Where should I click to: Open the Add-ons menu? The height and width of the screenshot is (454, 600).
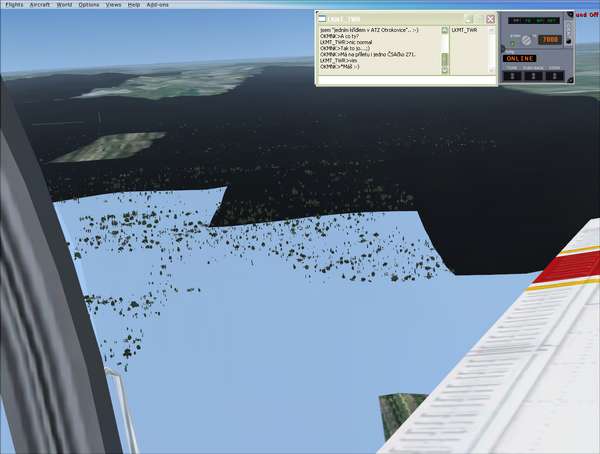coord(157,5)
